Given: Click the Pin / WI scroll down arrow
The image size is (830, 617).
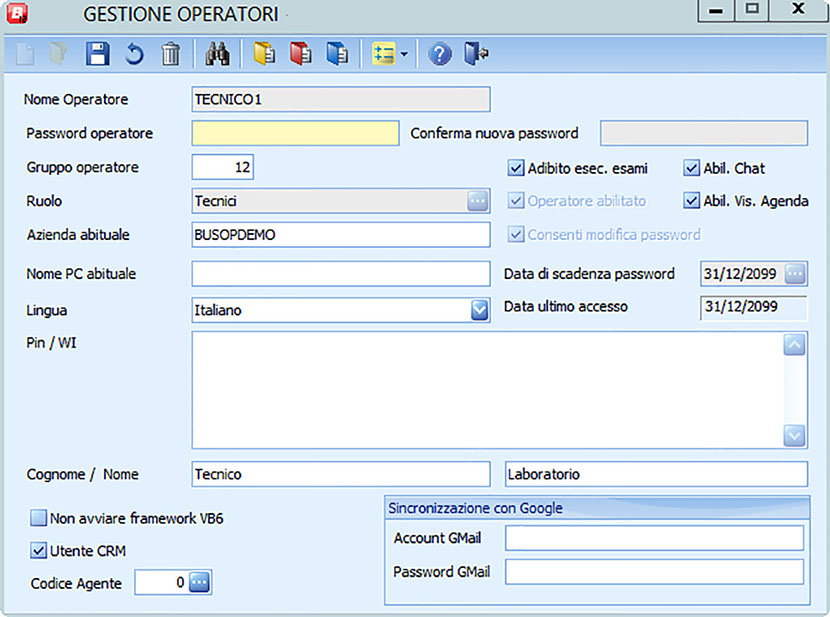Looking at the screenshot, I should tap(795, 435).
